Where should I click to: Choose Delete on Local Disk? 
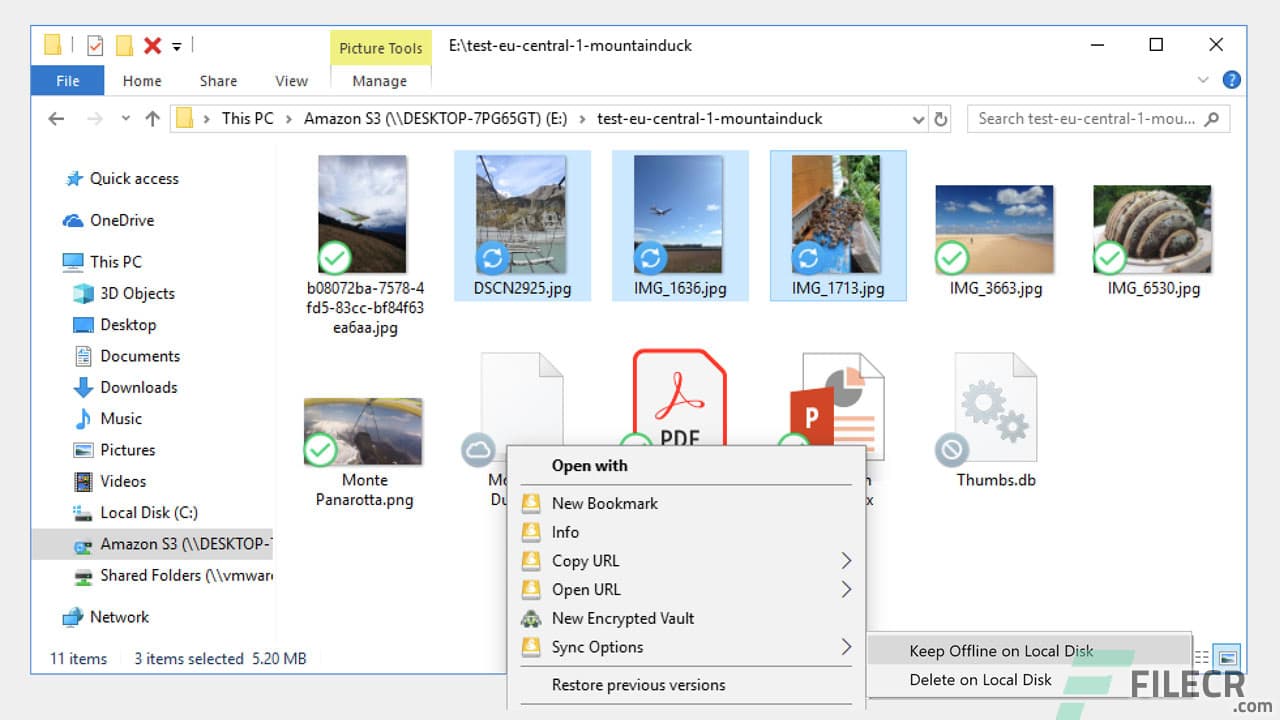pyautogui.click(x=980, y=679)
